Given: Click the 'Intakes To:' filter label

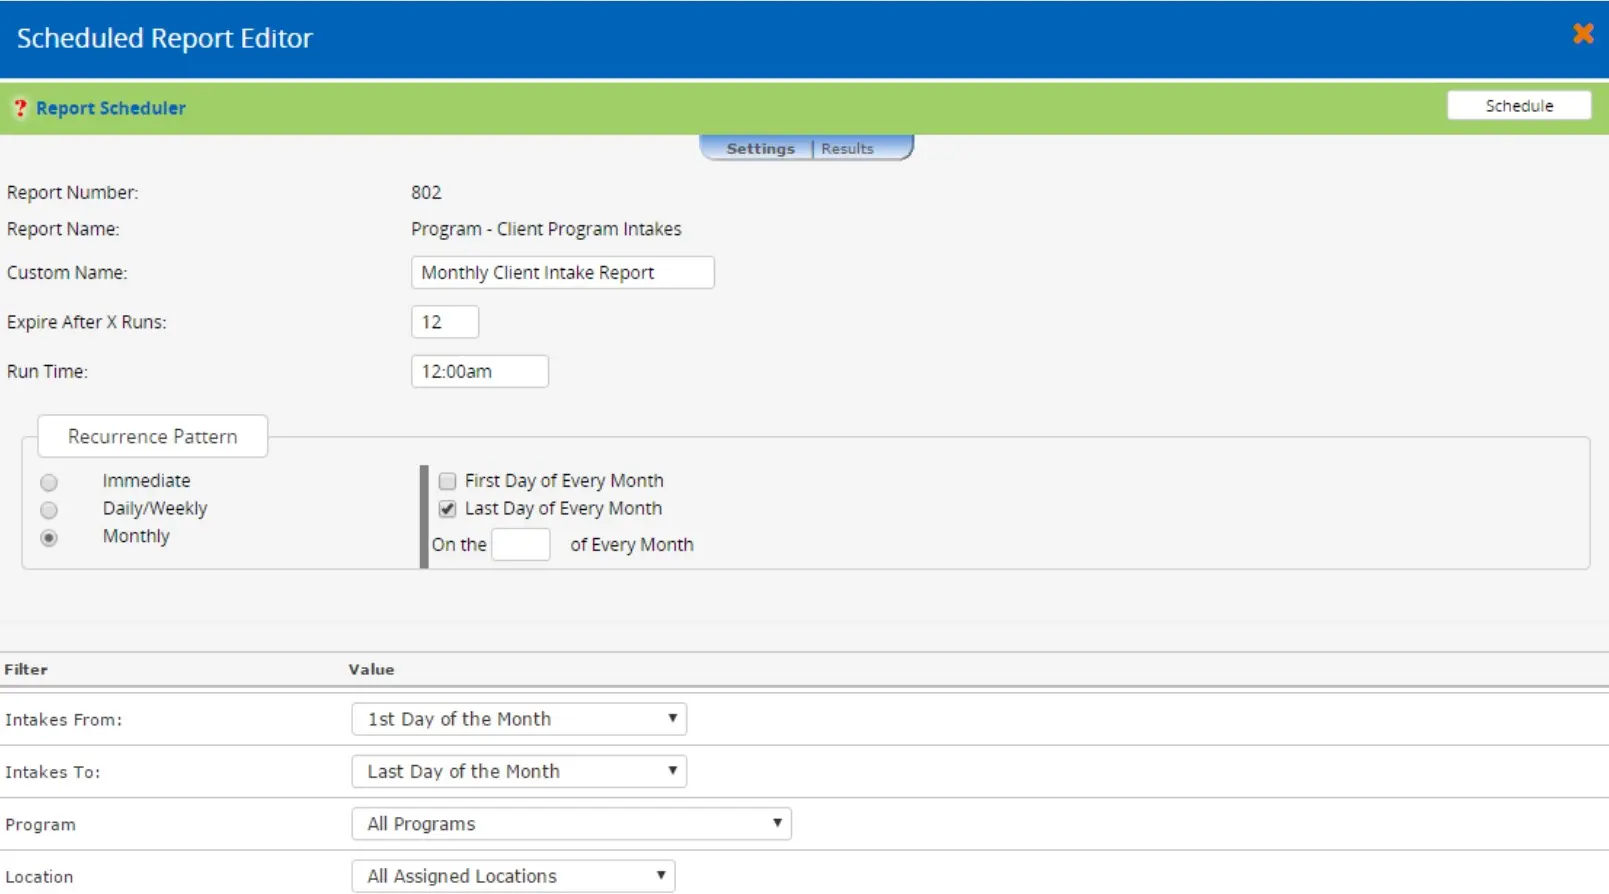Looking at the screenshot, I should click(53, 772).
